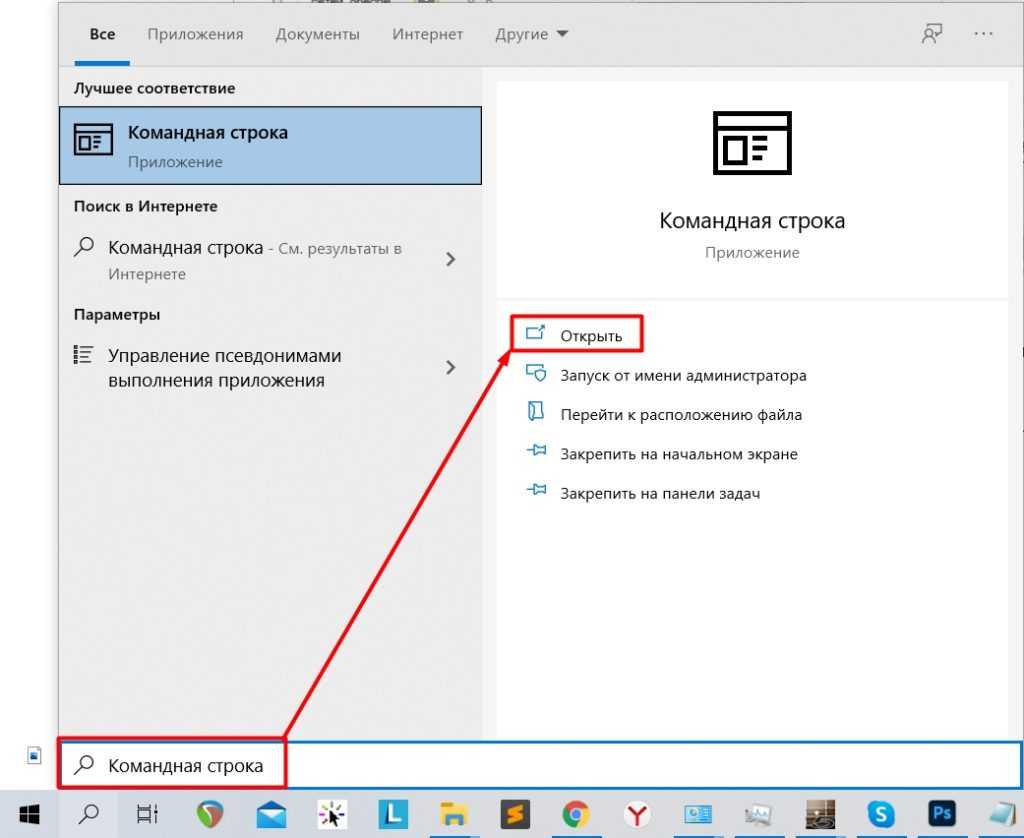Launch Yandex Browser from the taskbar
1024x838 pixels.
click(636, 814)
